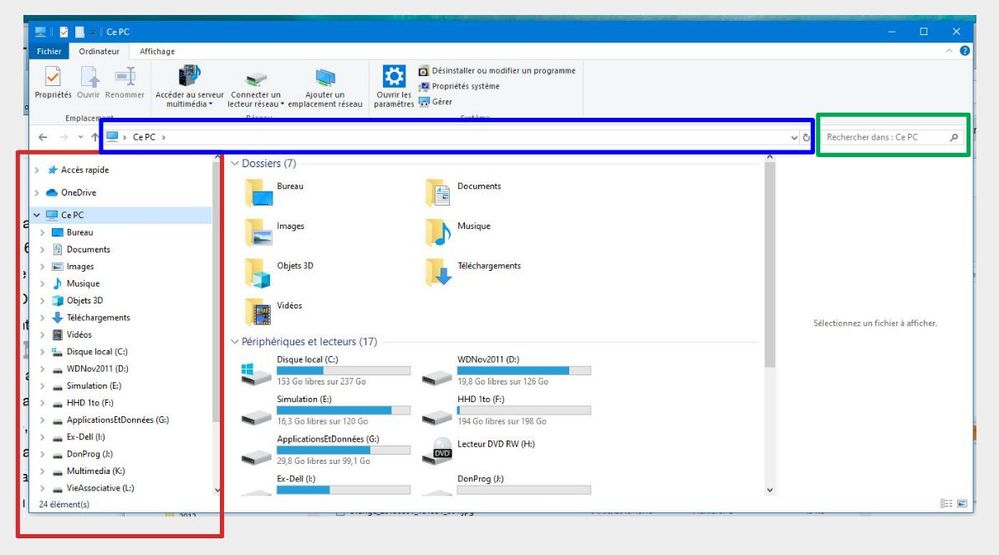This screenshot has height=555, width=999.
Task: Click the refresh button beside address bar
Action: (806, 137)
